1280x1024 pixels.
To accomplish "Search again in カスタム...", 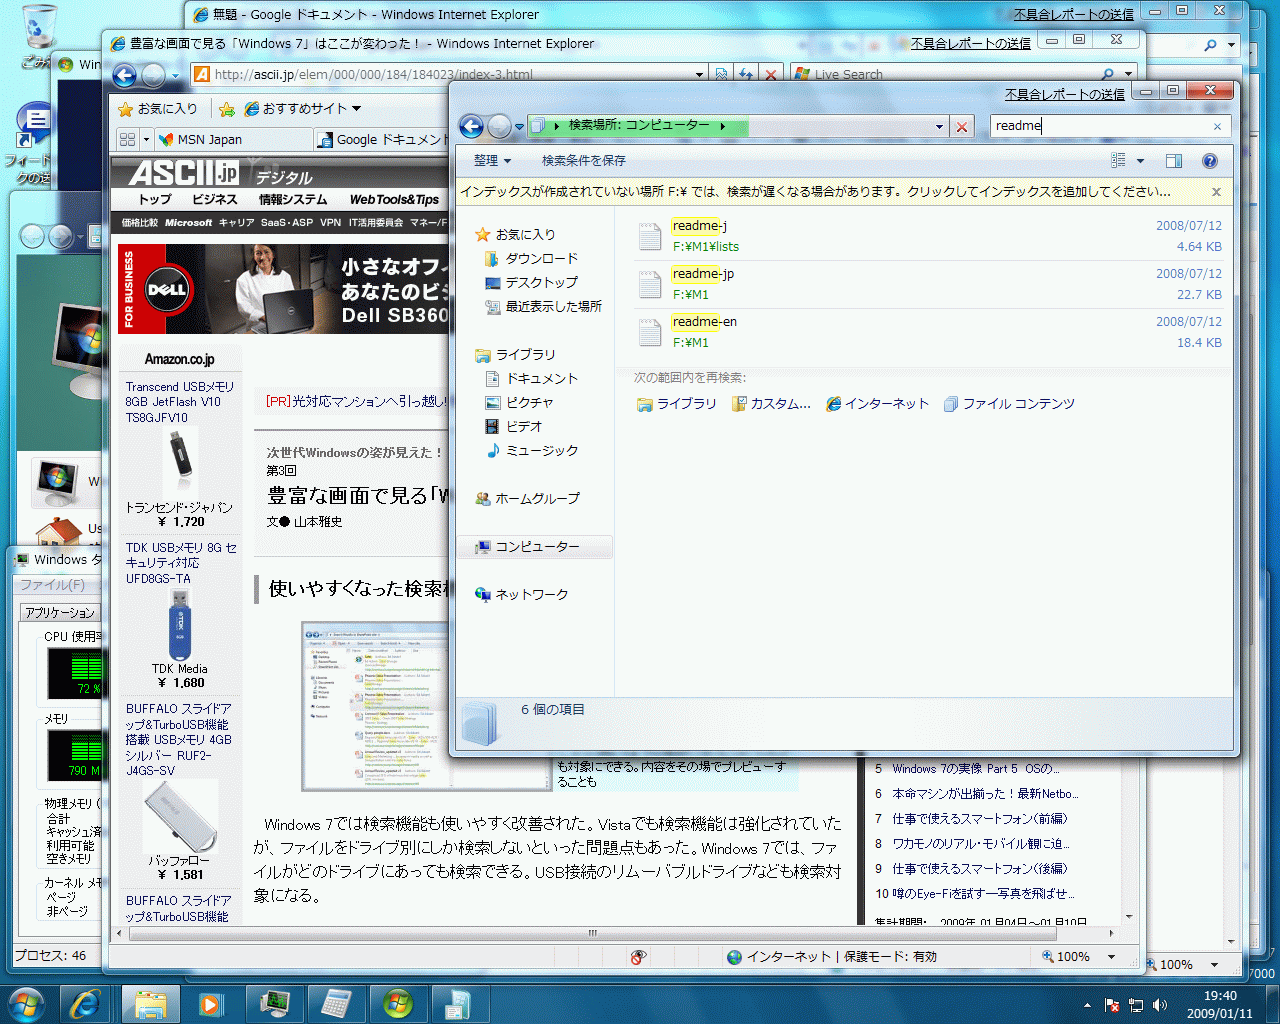I will click(x=771, y=404).
